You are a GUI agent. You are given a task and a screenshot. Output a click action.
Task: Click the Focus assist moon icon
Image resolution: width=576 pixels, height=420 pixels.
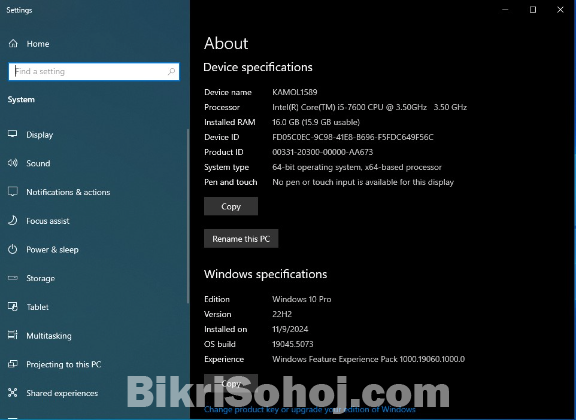[x=12, y=220]
